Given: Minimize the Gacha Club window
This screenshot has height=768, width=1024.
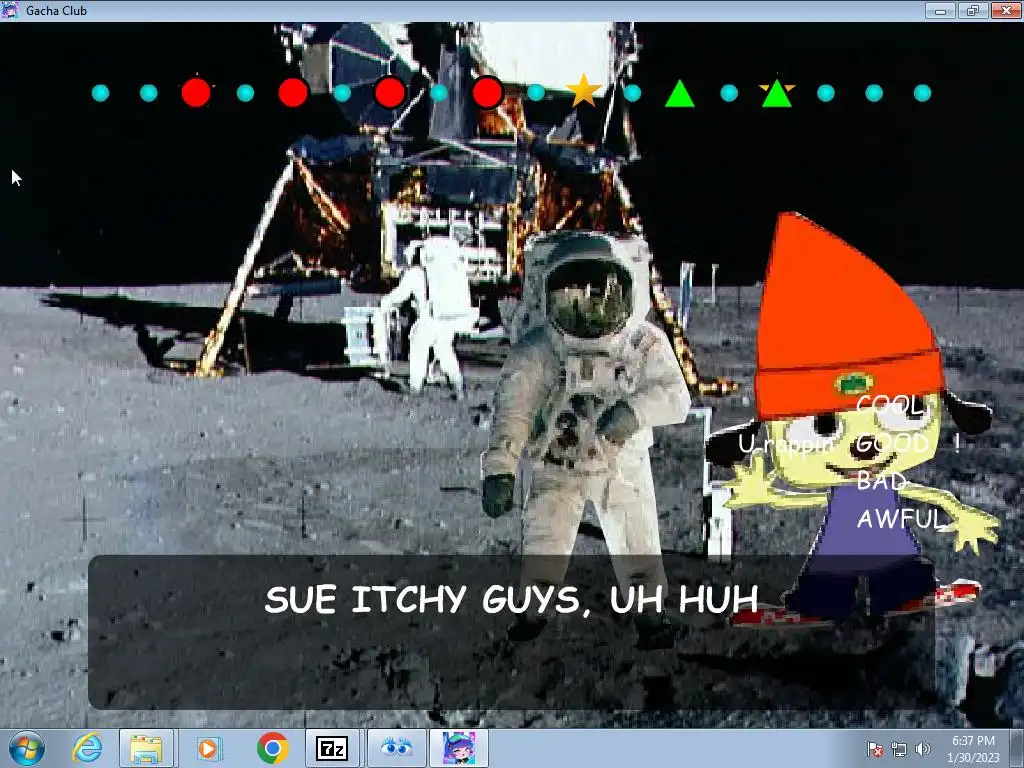Looking at the screenshot, I should pos(940,10).
